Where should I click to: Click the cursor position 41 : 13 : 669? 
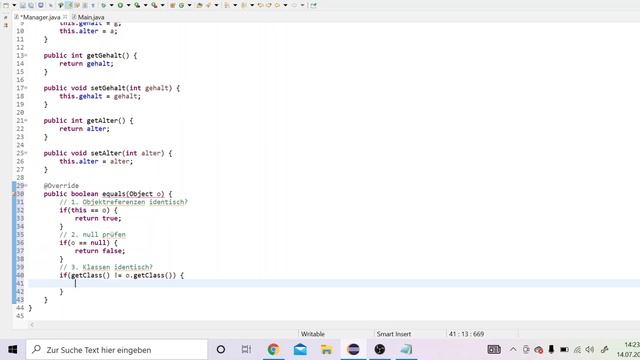click(x=466, y=334)
